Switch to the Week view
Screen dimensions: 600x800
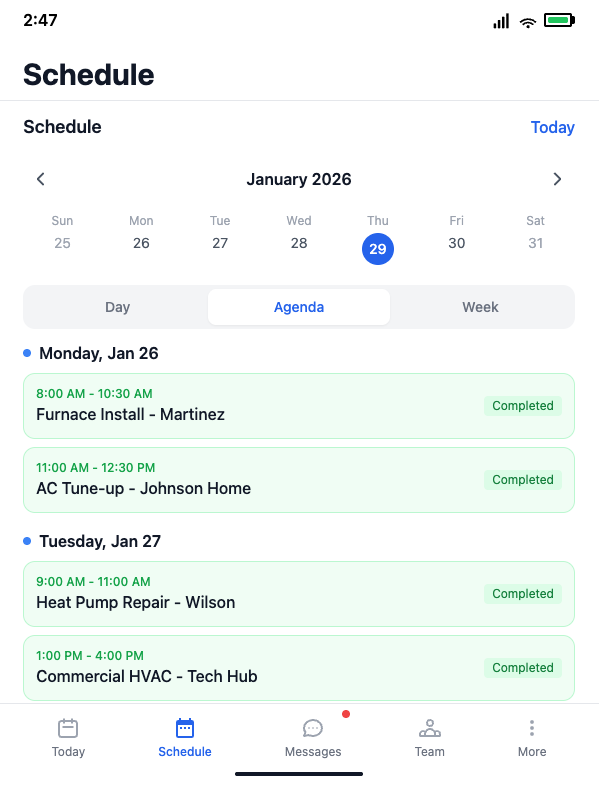(480, 307)
